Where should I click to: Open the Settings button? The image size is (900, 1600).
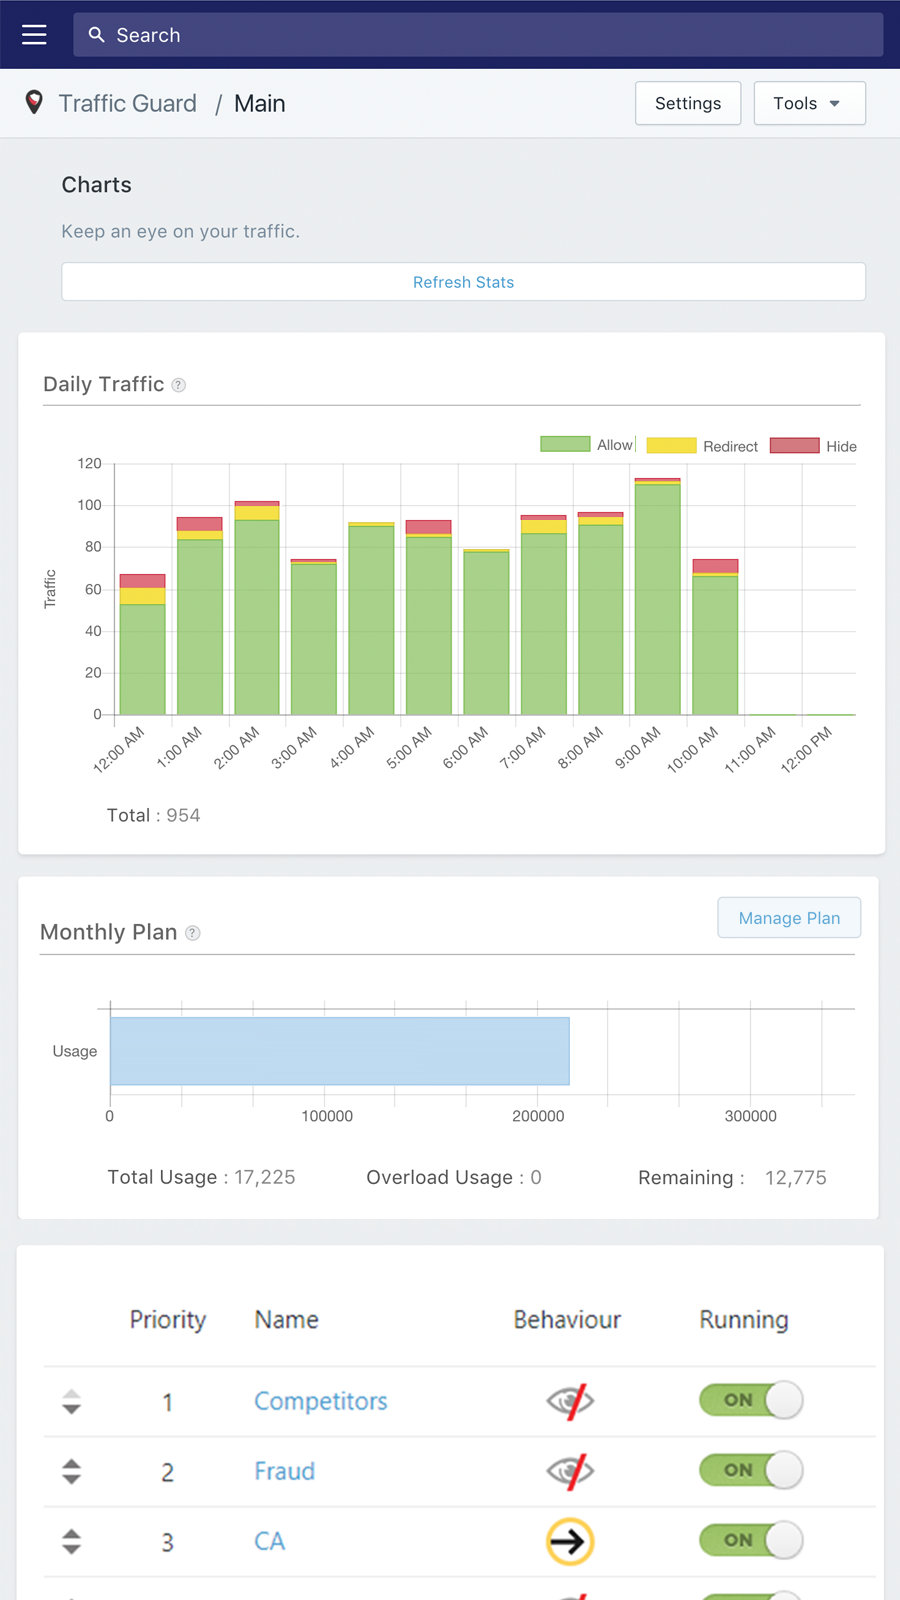tap(688, 103)
